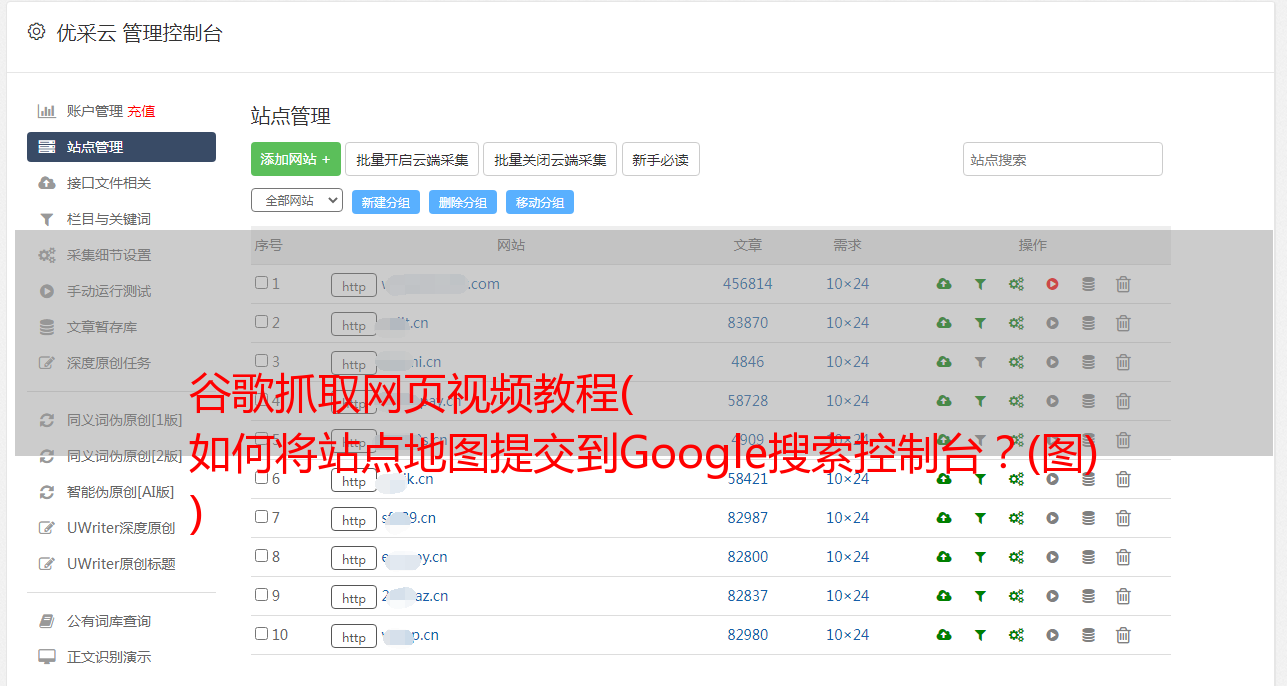
Task: Click the filter icon in the 82800 row
Action: pyautogui.click(x=980, y=557)
